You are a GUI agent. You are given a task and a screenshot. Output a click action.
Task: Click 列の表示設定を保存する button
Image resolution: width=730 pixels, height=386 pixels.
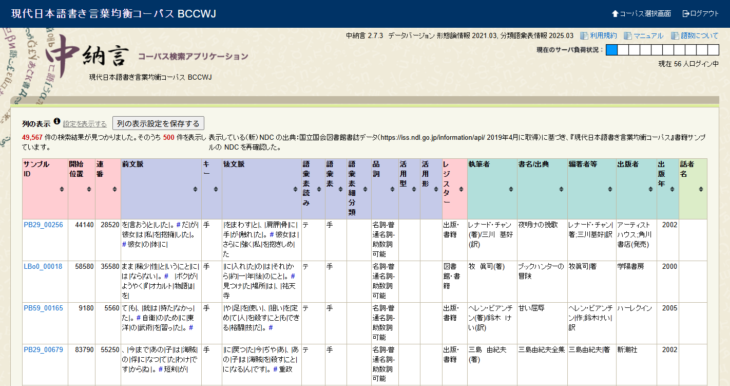tap(158, 123)
